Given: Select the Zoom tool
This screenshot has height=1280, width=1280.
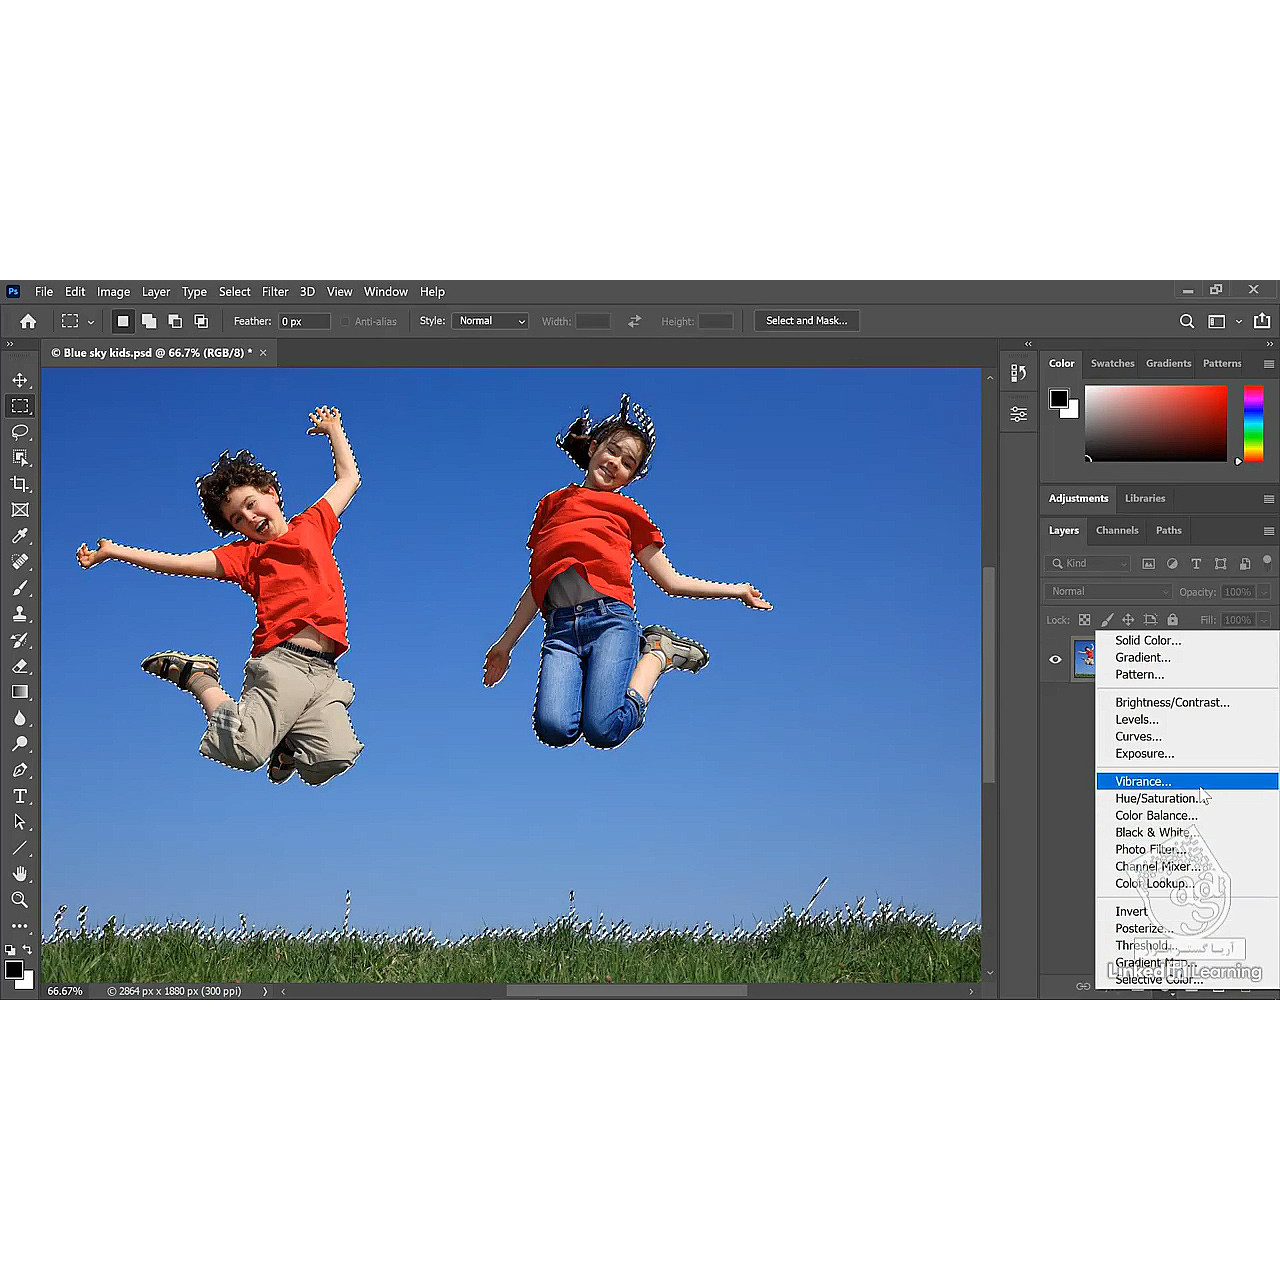Looking at the screenshot, I should click(19, 900).
